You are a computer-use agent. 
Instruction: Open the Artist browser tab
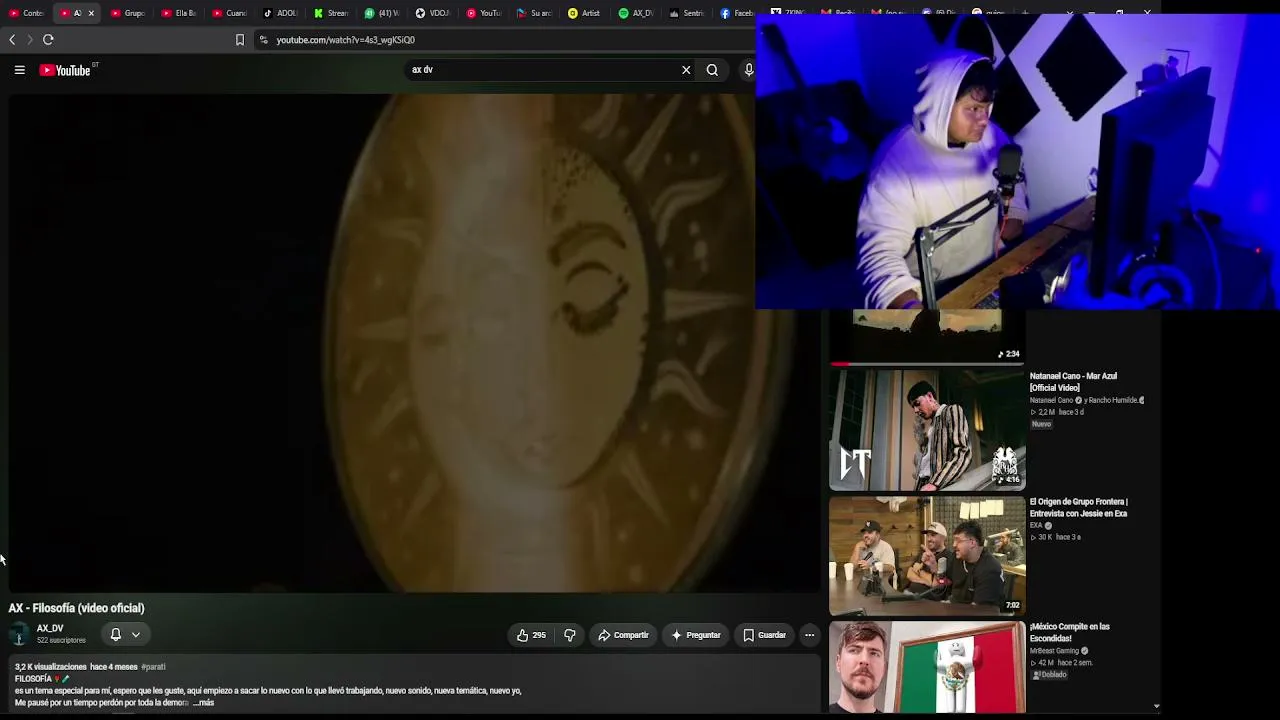tap(585, 13)
